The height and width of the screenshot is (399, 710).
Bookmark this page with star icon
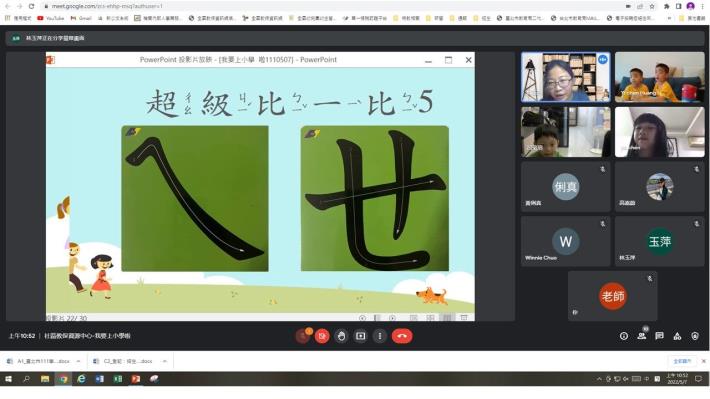click(652, 6)
